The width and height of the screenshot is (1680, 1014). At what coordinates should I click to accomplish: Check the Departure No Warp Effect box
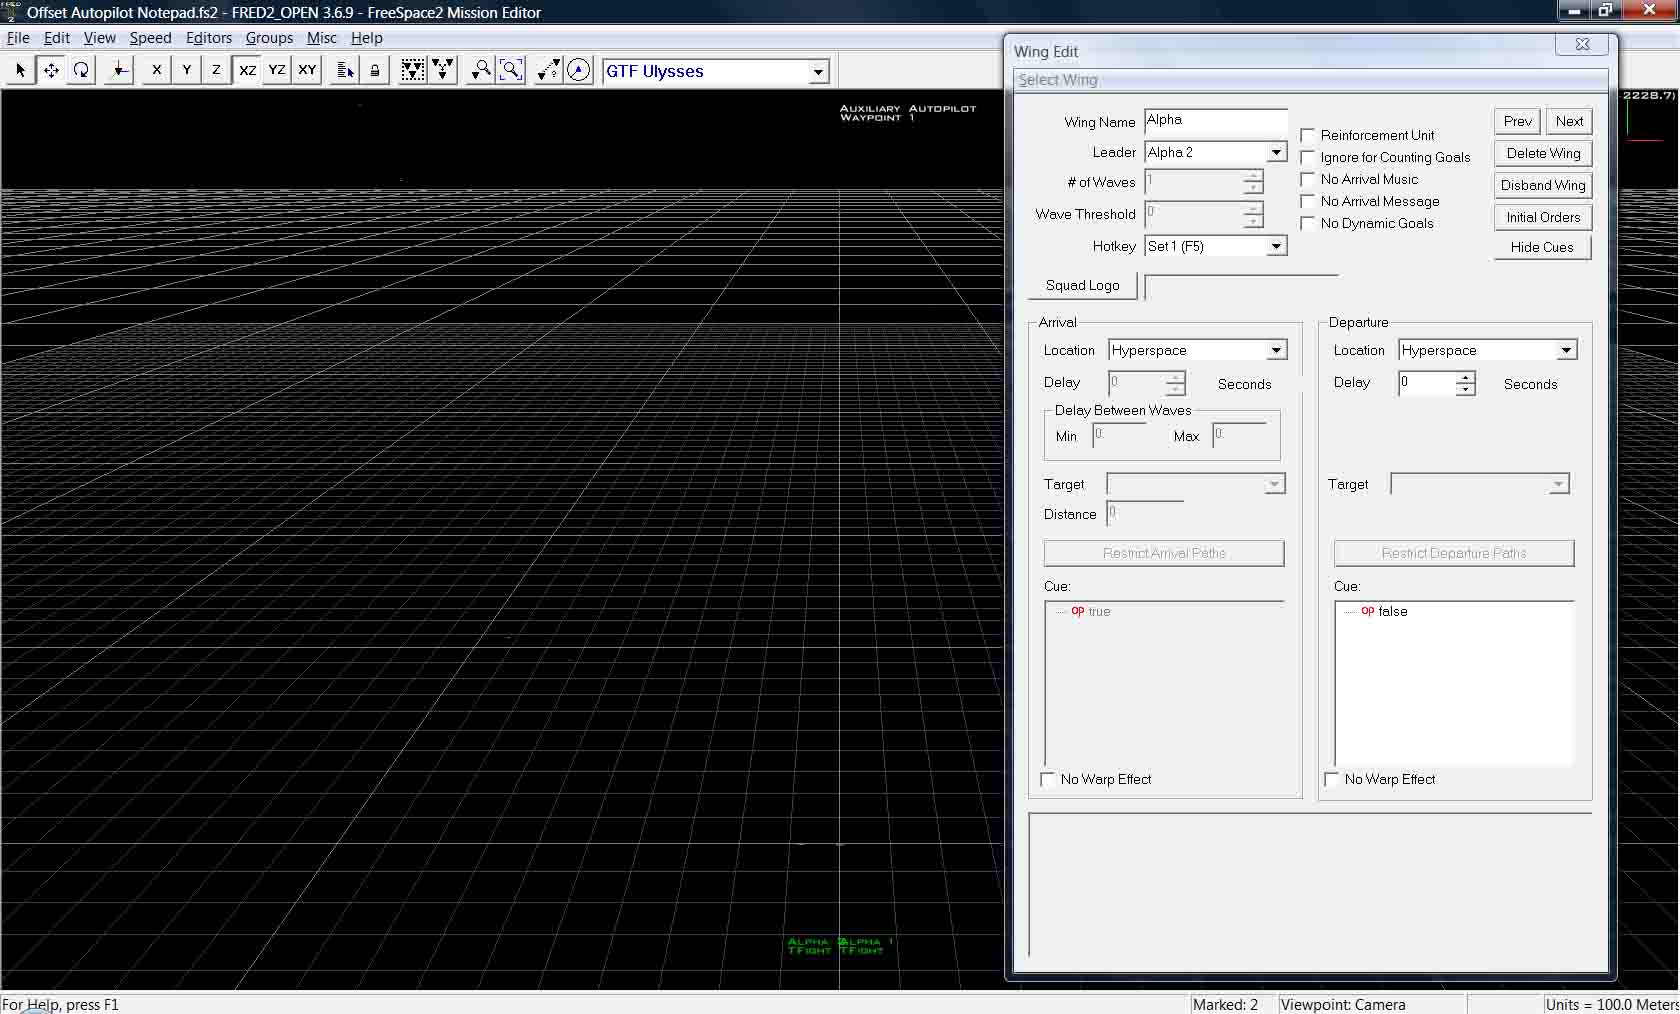[1332, 779]
